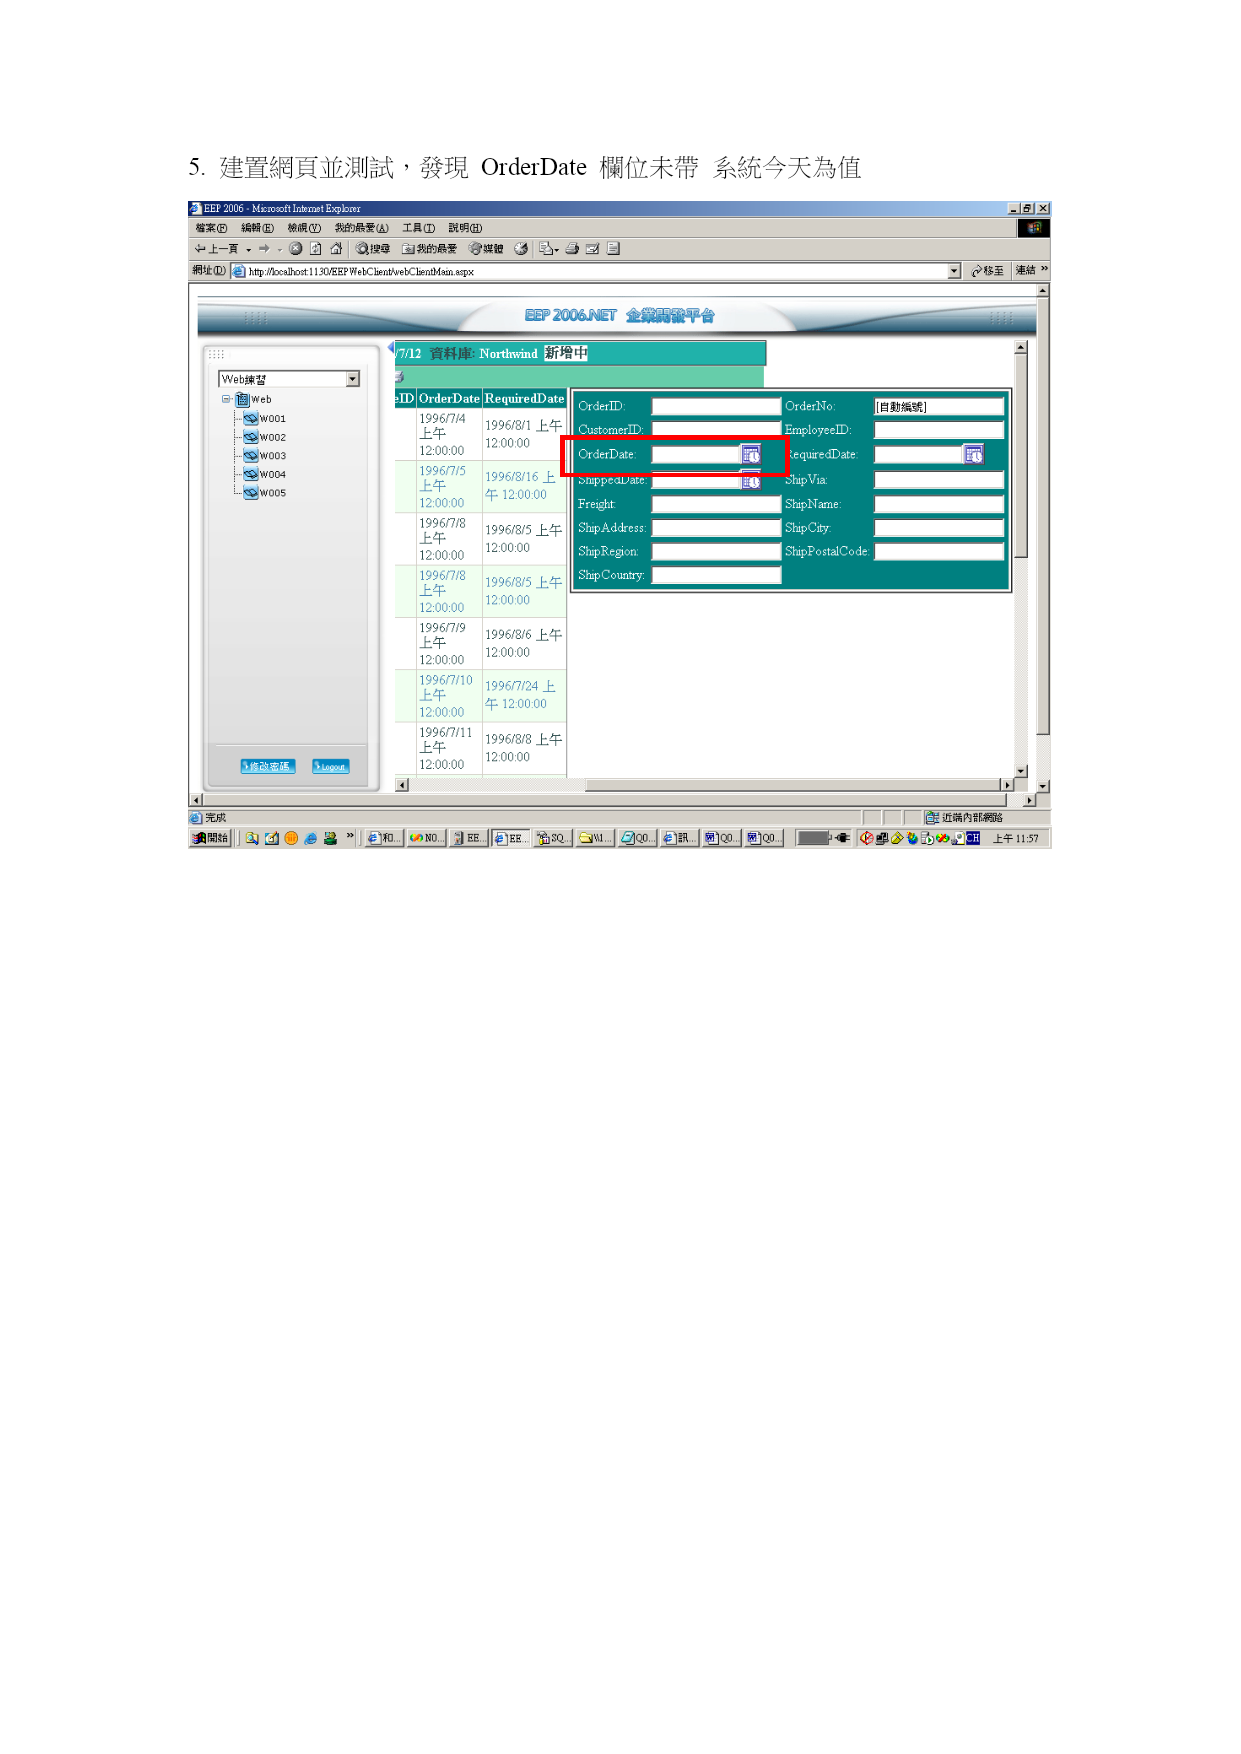Open the 檔案 File menu
Viewport: 1241px width, 1754px height.
pos(211,228)
